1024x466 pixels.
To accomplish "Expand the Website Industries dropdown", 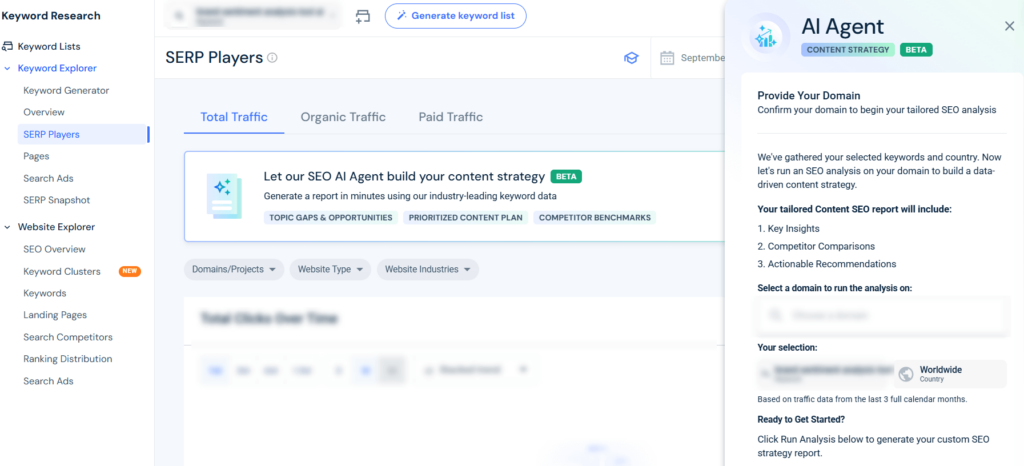I will point(427,269).
